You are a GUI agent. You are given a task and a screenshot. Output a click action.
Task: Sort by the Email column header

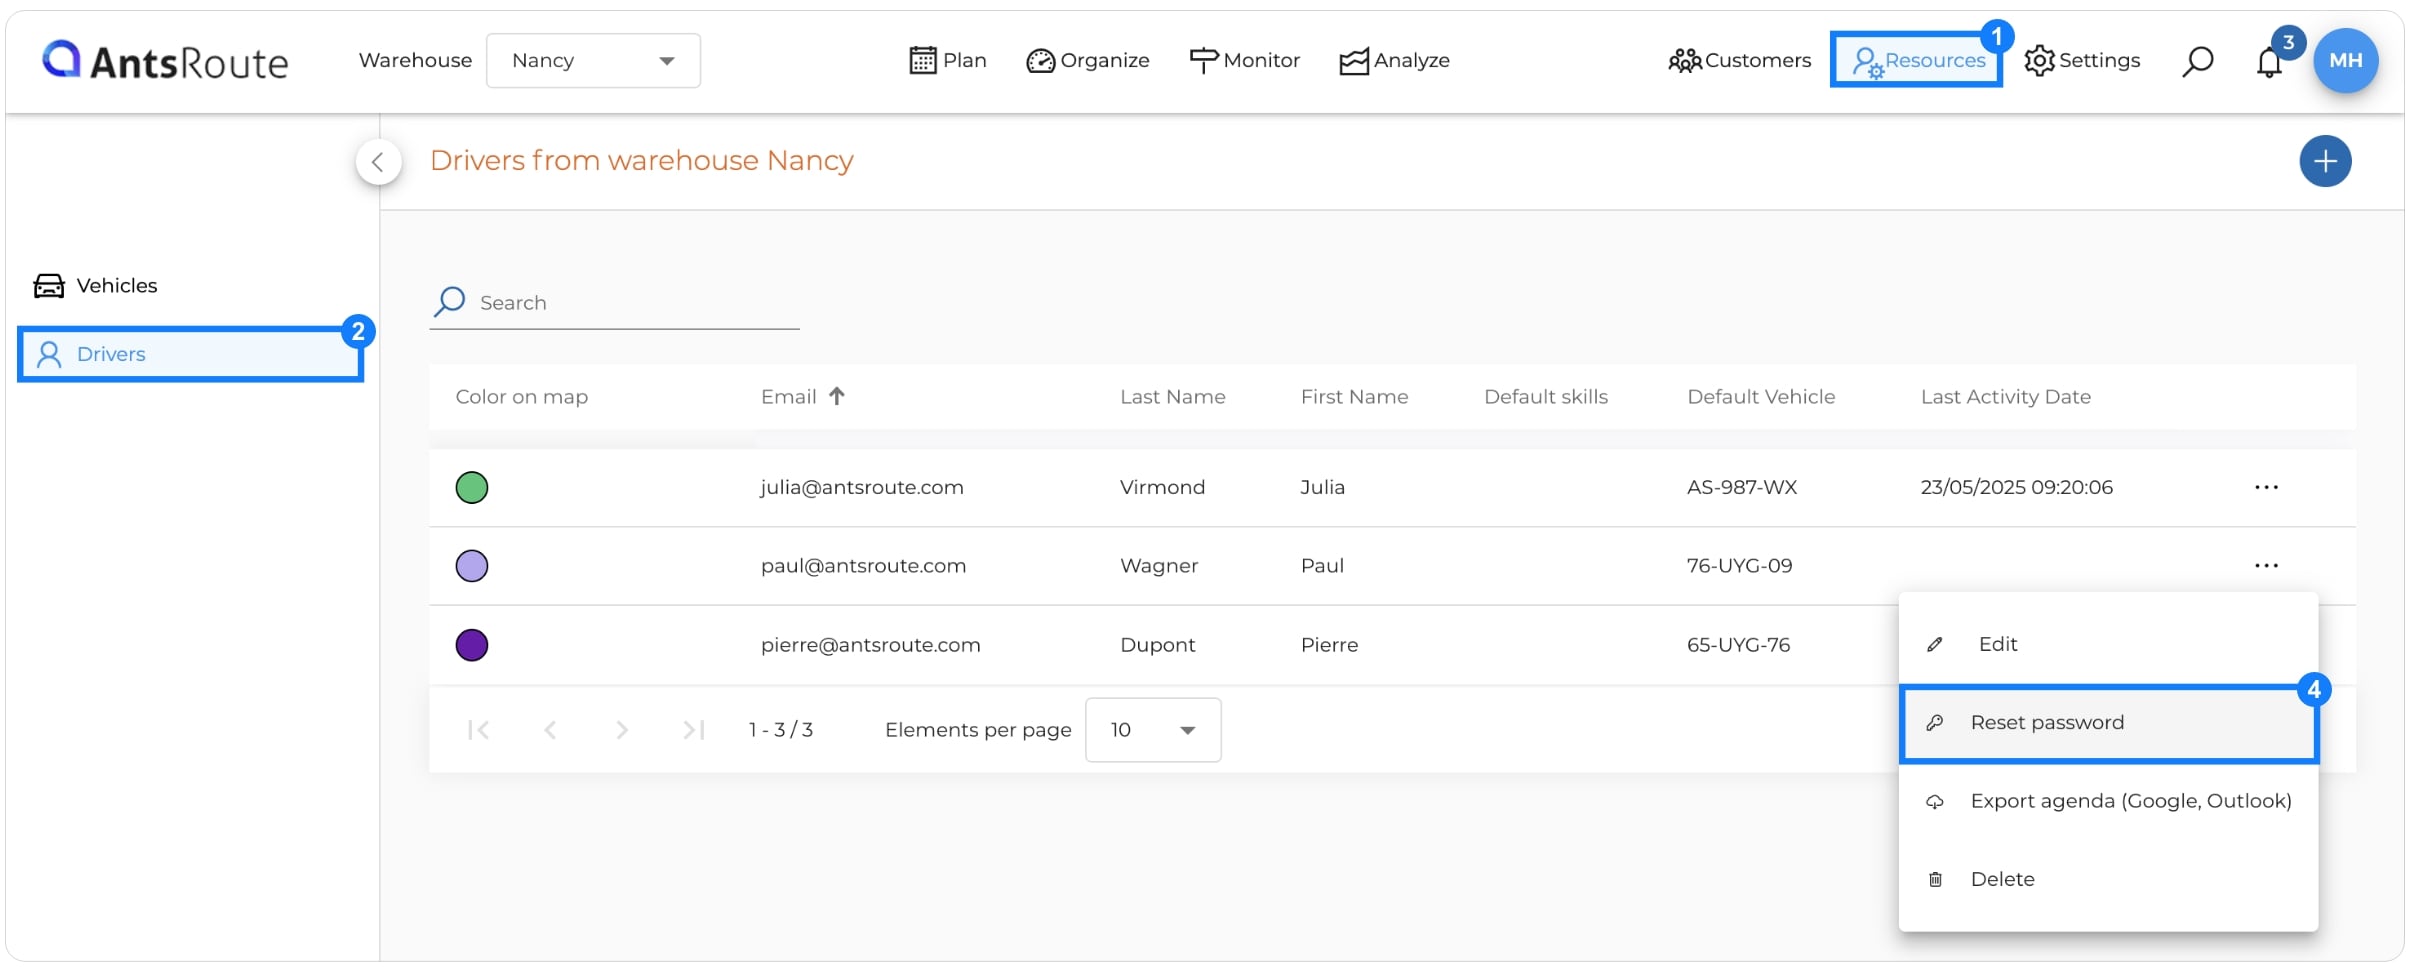tap(789, 397)
